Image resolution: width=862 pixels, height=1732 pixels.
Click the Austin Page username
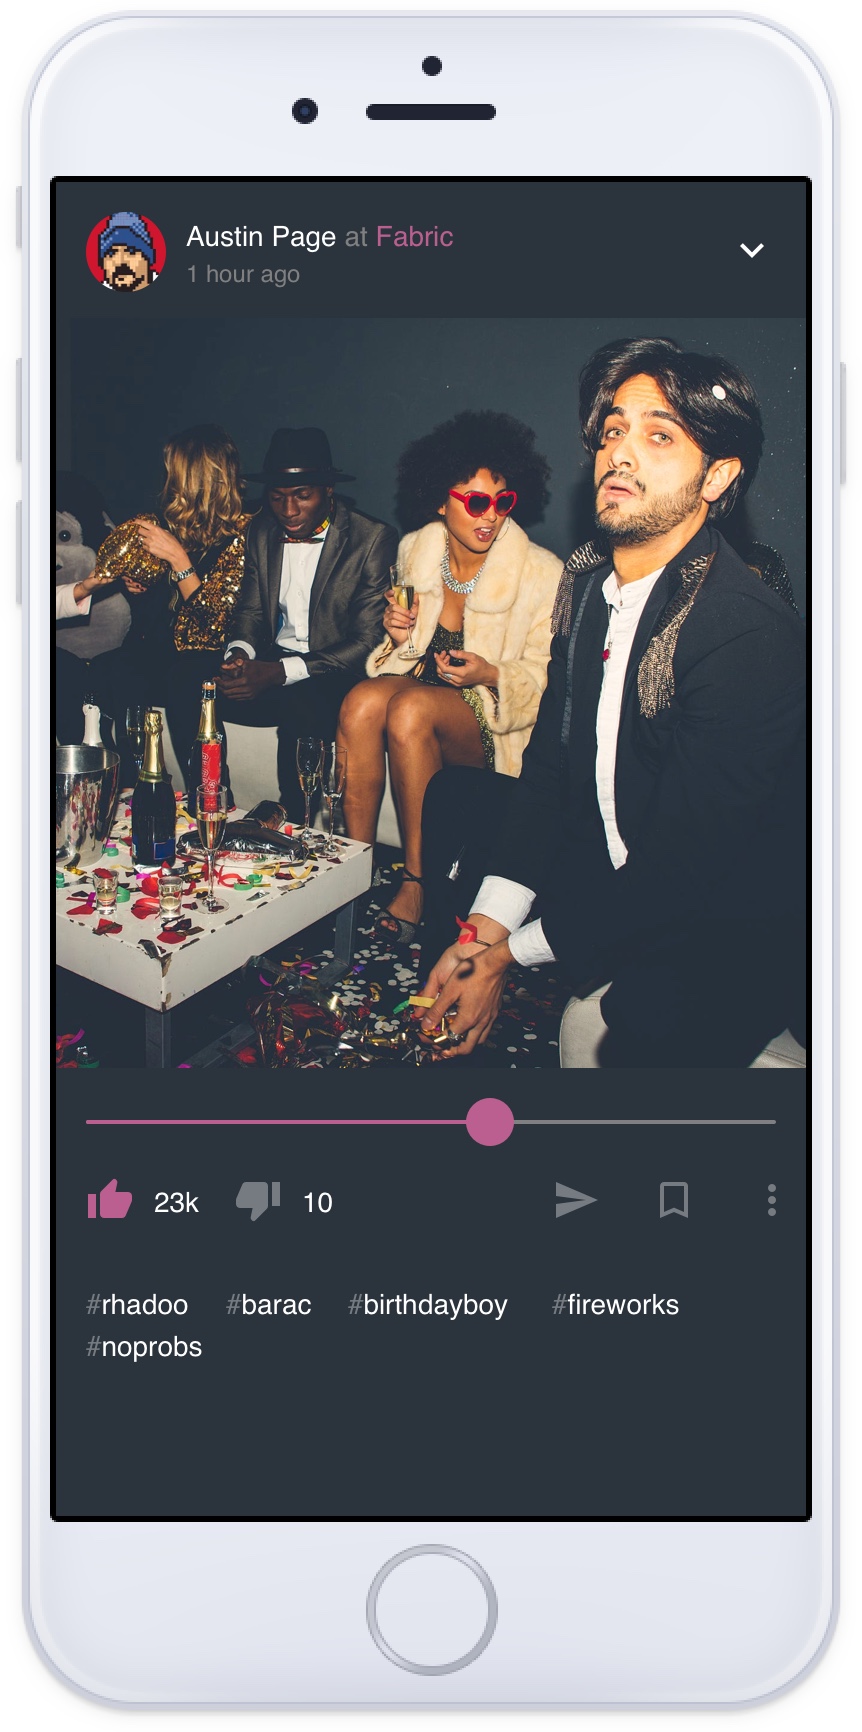(261, 237)
